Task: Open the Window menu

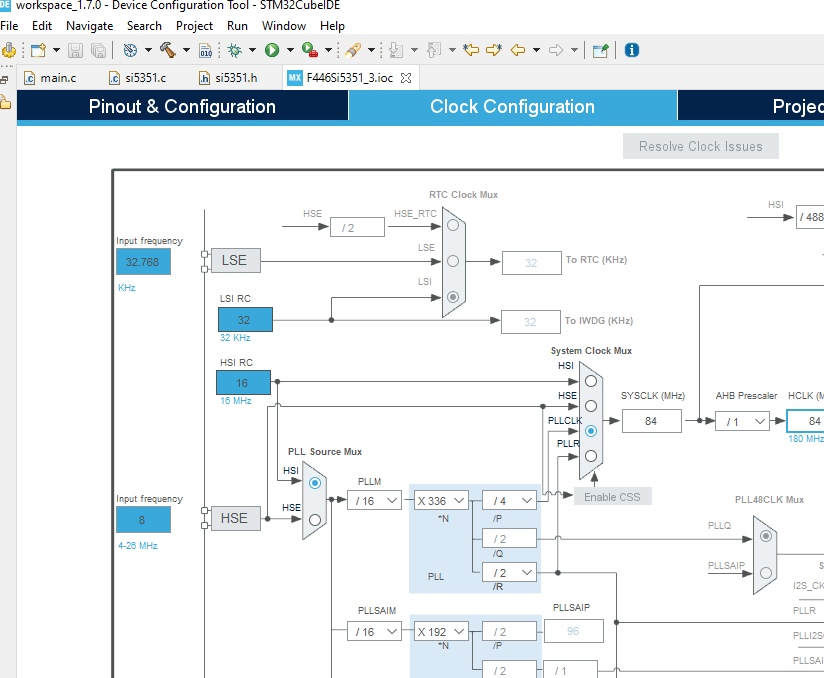Action: [284, 26]
